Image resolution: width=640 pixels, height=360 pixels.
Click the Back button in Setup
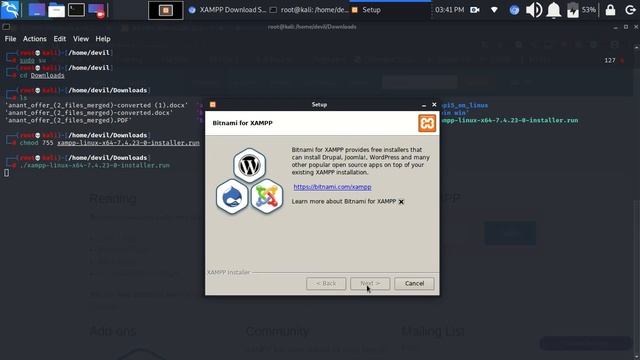[326, 283]
